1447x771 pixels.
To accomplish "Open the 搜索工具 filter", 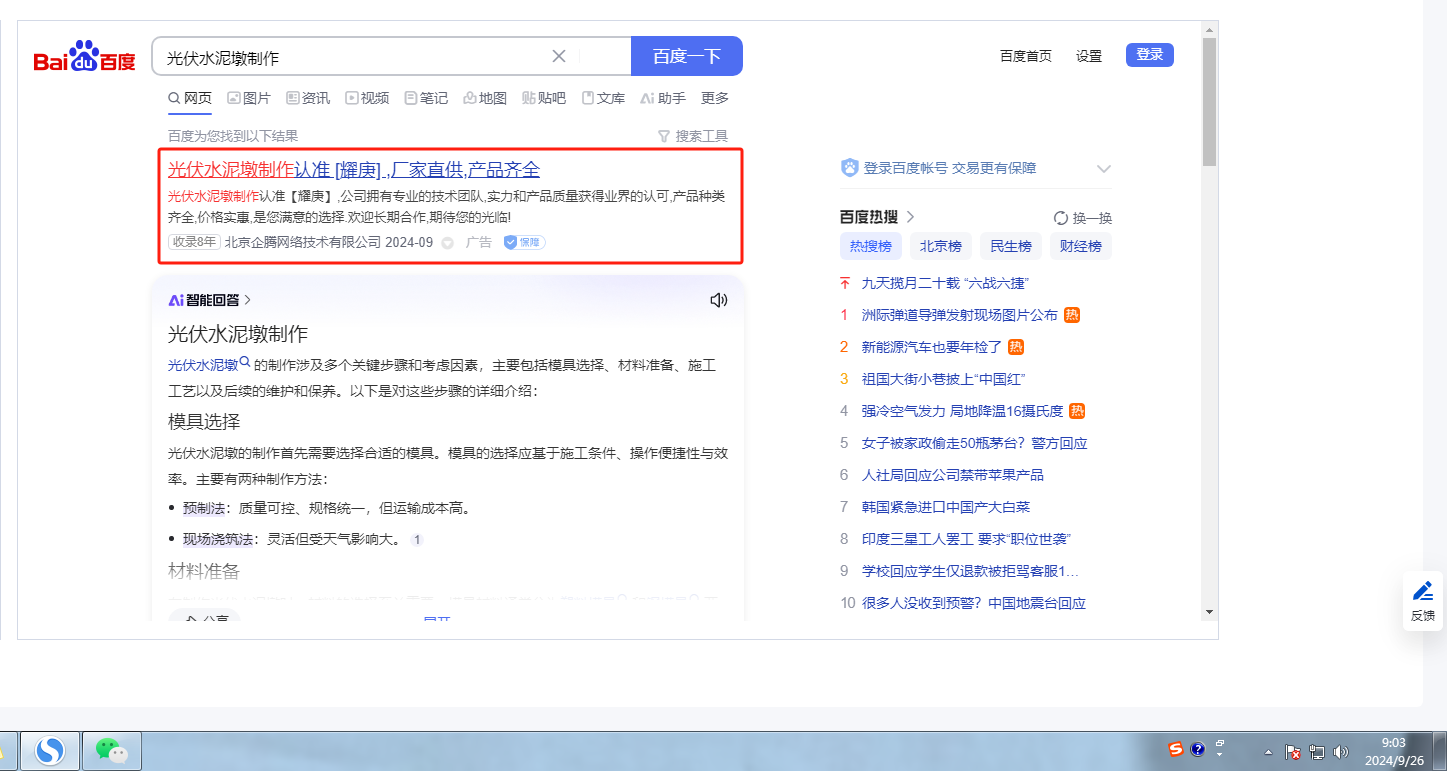I will tap(693, 136).
